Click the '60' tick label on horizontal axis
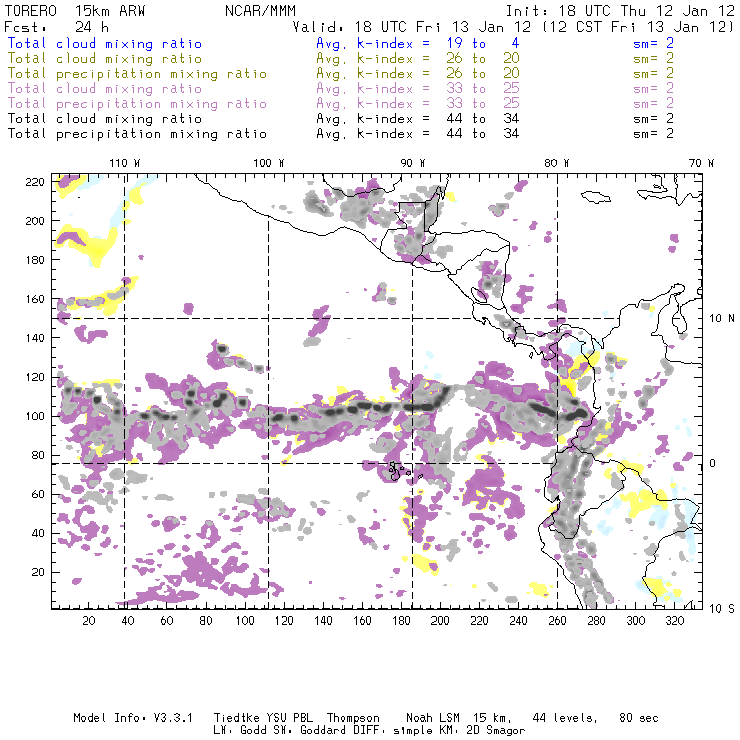 (167, 621)
